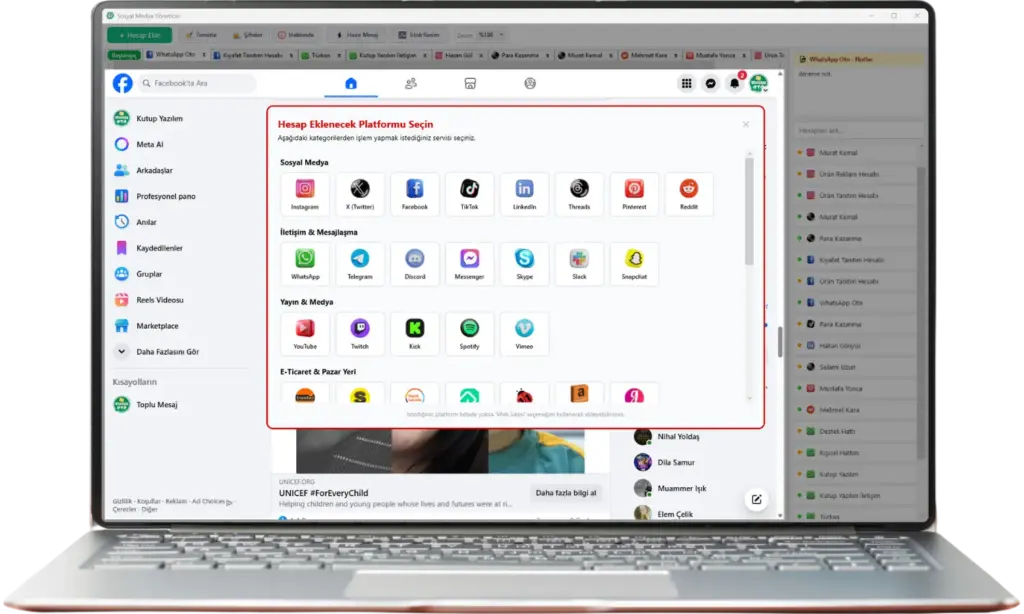The height and width of the screenshot is (614, 1024).
Task: Select the Telegram platform icon
Action: click(x=360, y=264)
